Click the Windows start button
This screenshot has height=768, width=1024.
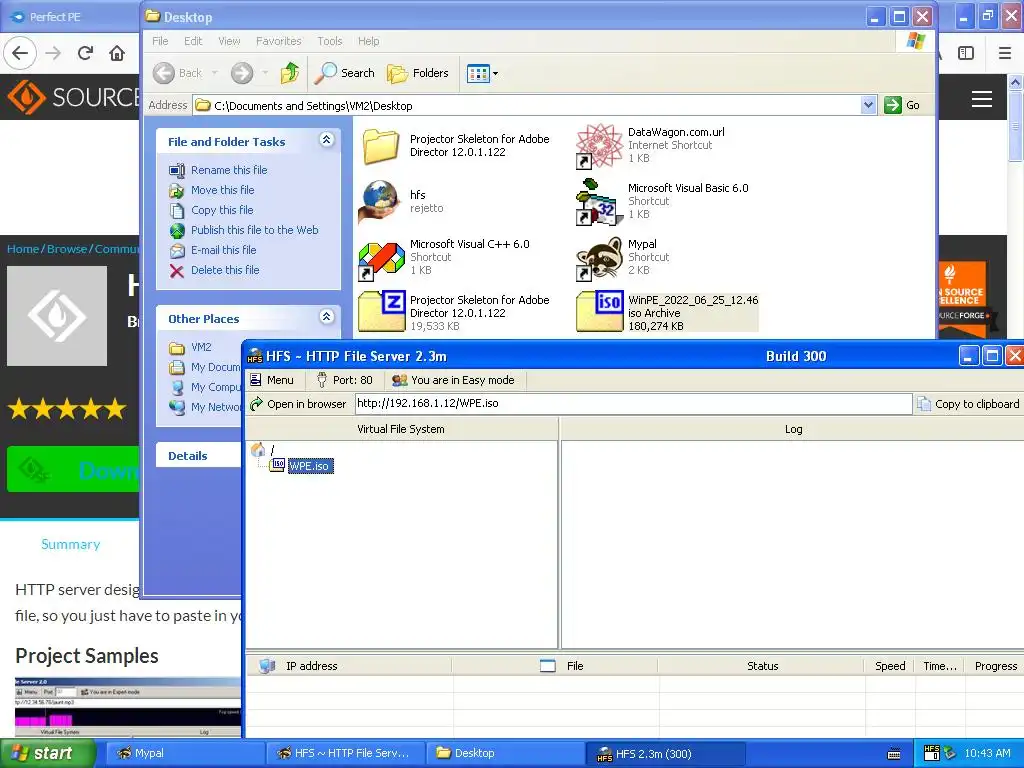click(46, 753)
